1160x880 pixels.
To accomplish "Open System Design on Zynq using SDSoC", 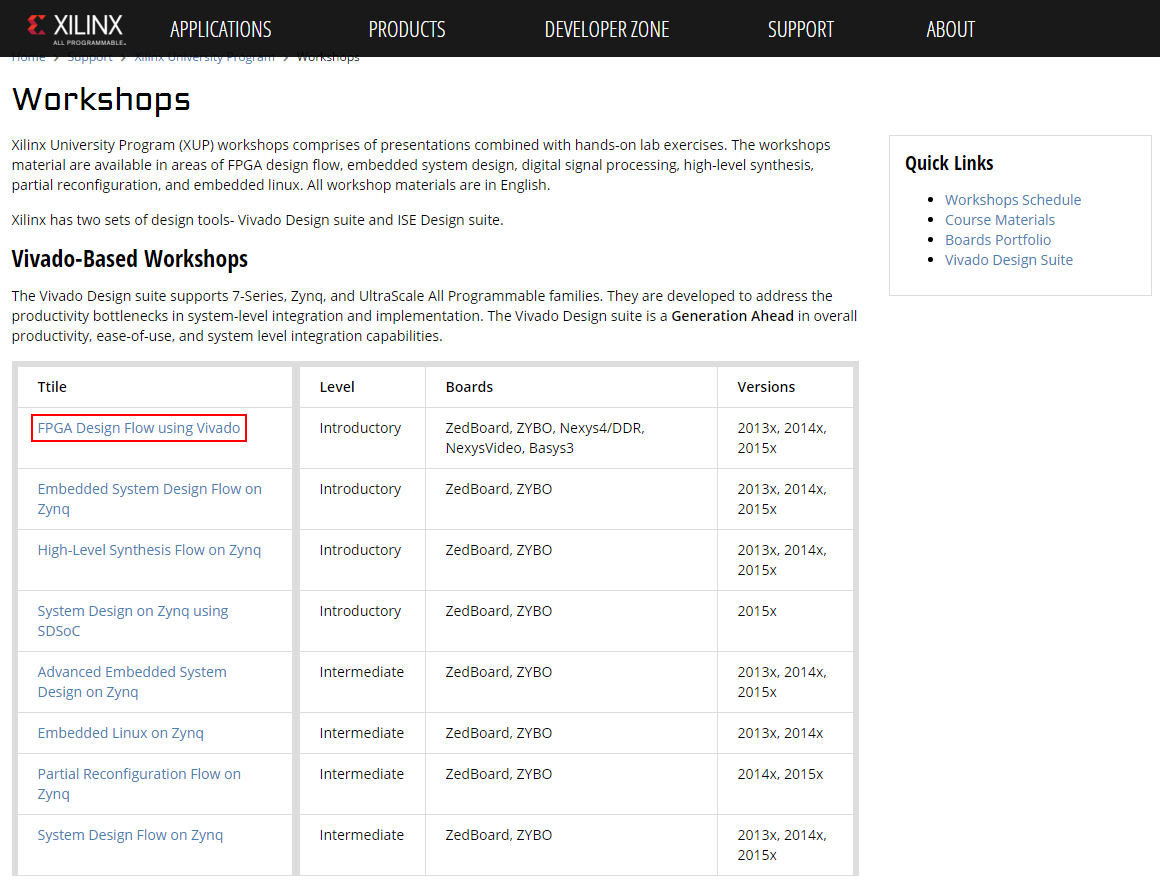I will pos(132,621).
